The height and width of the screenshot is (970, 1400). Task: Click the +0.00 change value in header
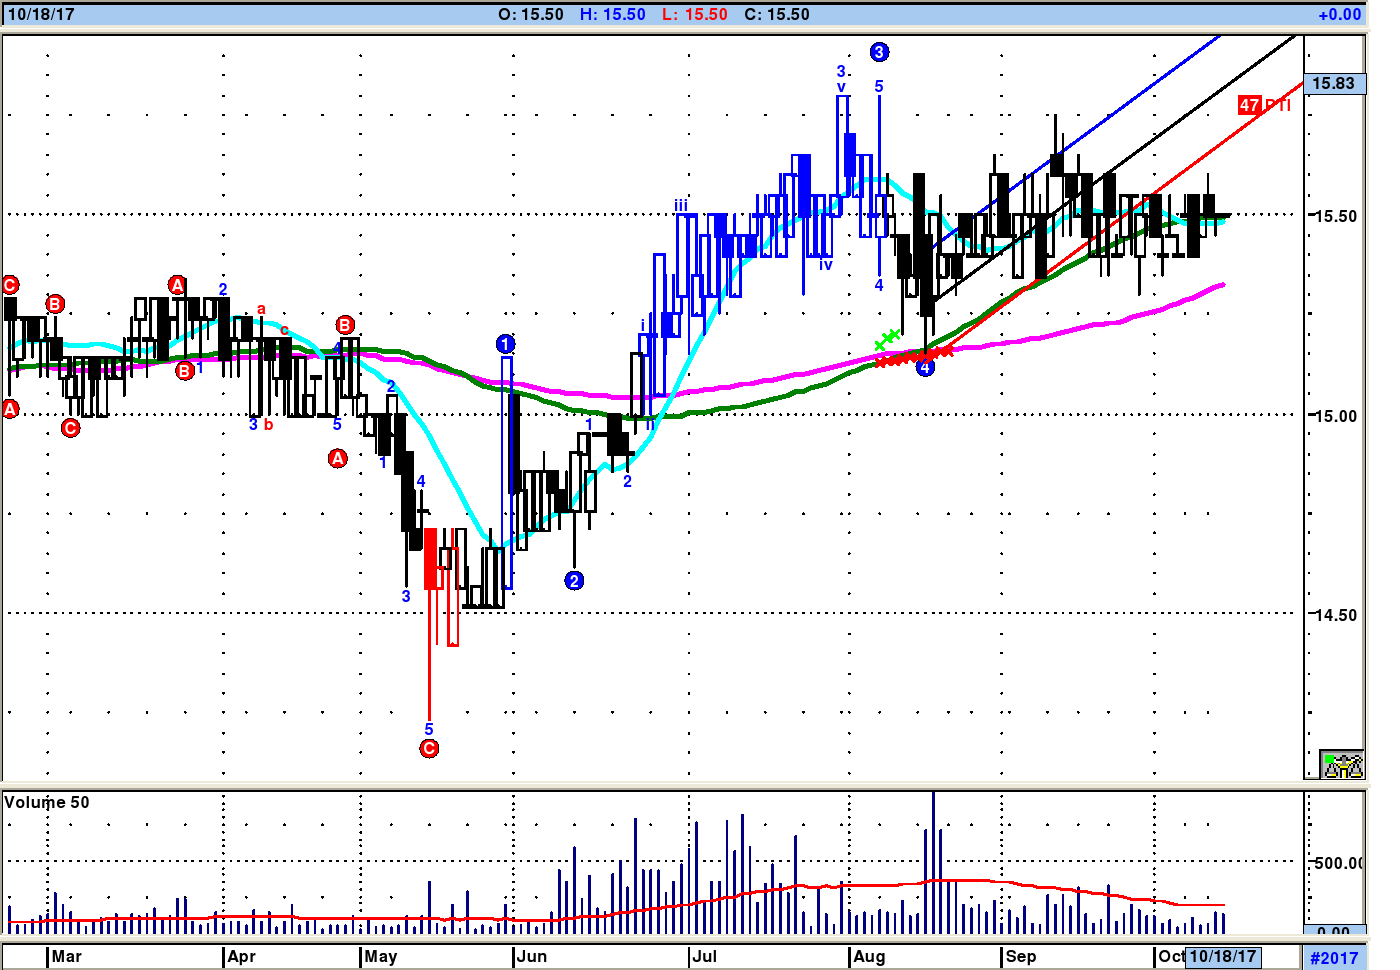[x=1339, y=14]
